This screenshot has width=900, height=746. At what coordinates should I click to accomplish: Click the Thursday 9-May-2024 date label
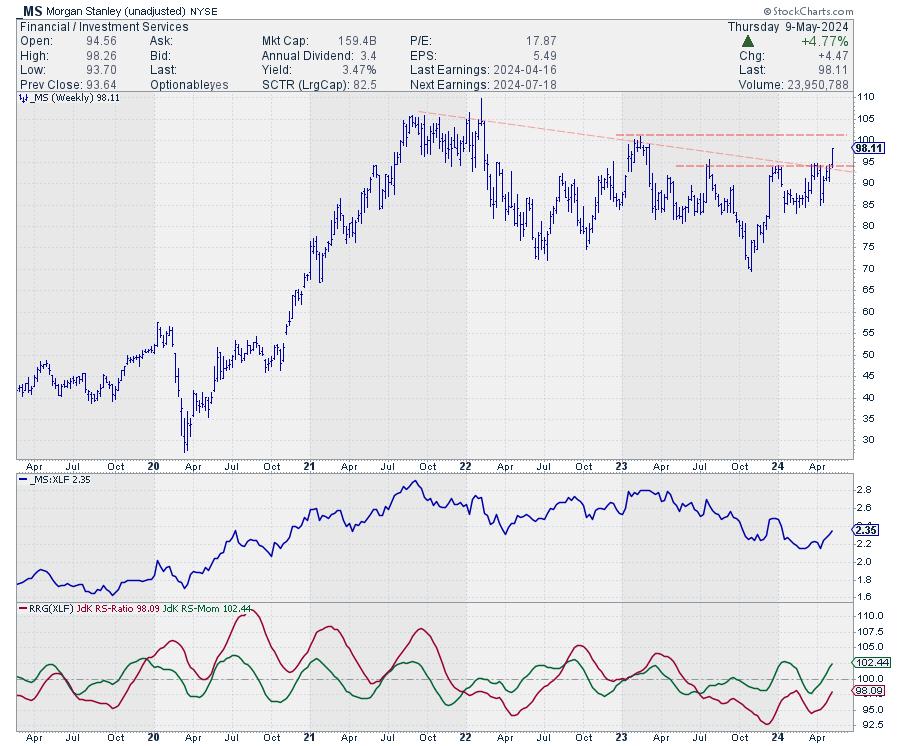pos(788,27)
